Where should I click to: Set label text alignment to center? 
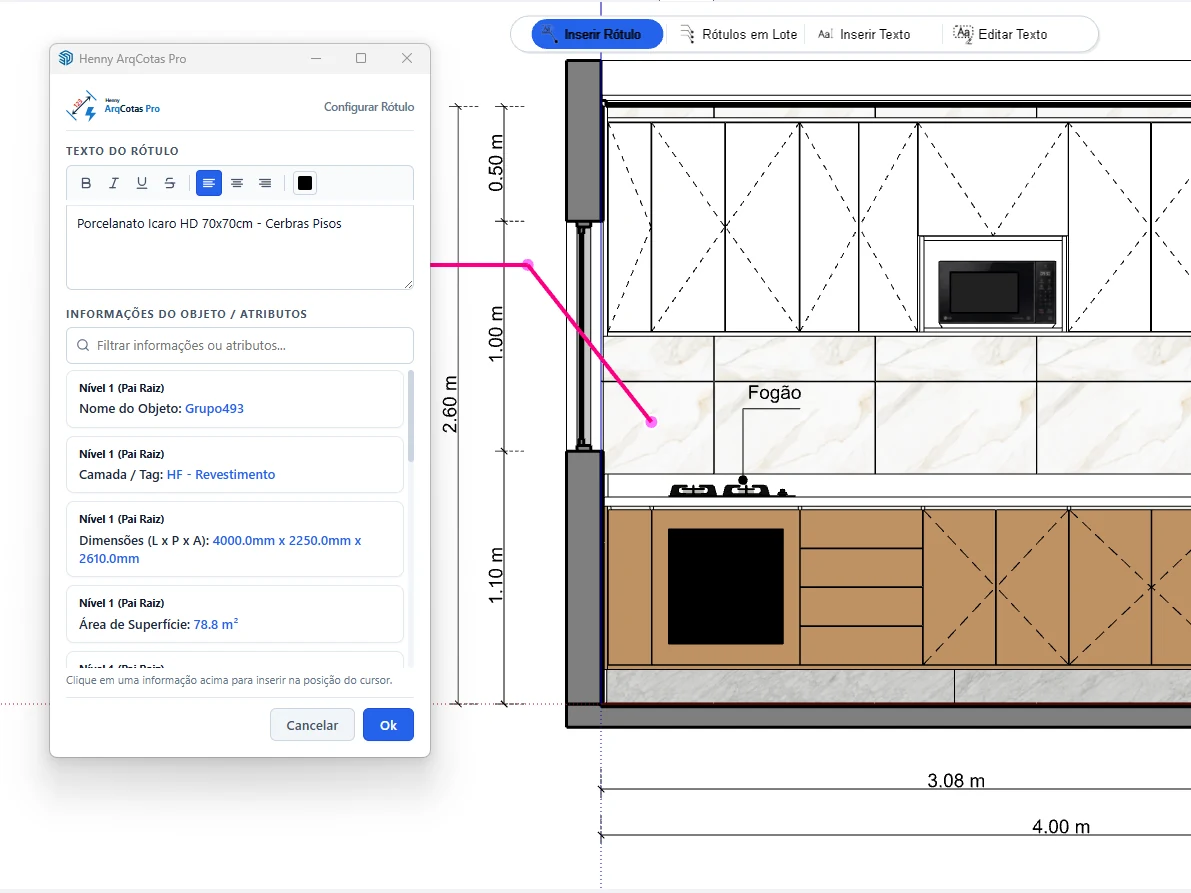pyautogui.click(x=237, y=183)
